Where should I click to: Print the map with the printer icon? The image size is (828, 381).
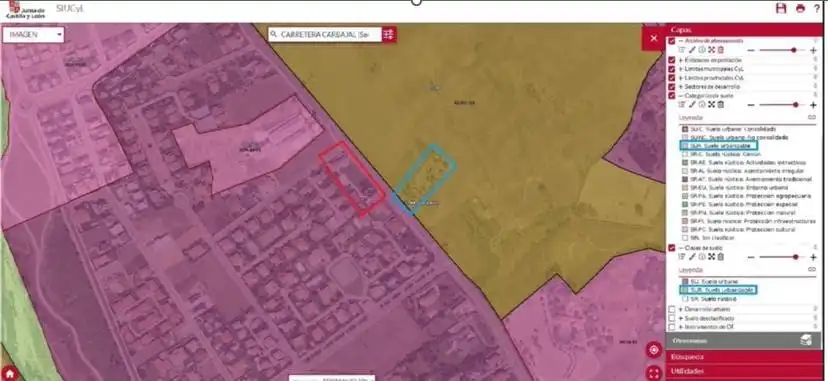pos(800,8)
